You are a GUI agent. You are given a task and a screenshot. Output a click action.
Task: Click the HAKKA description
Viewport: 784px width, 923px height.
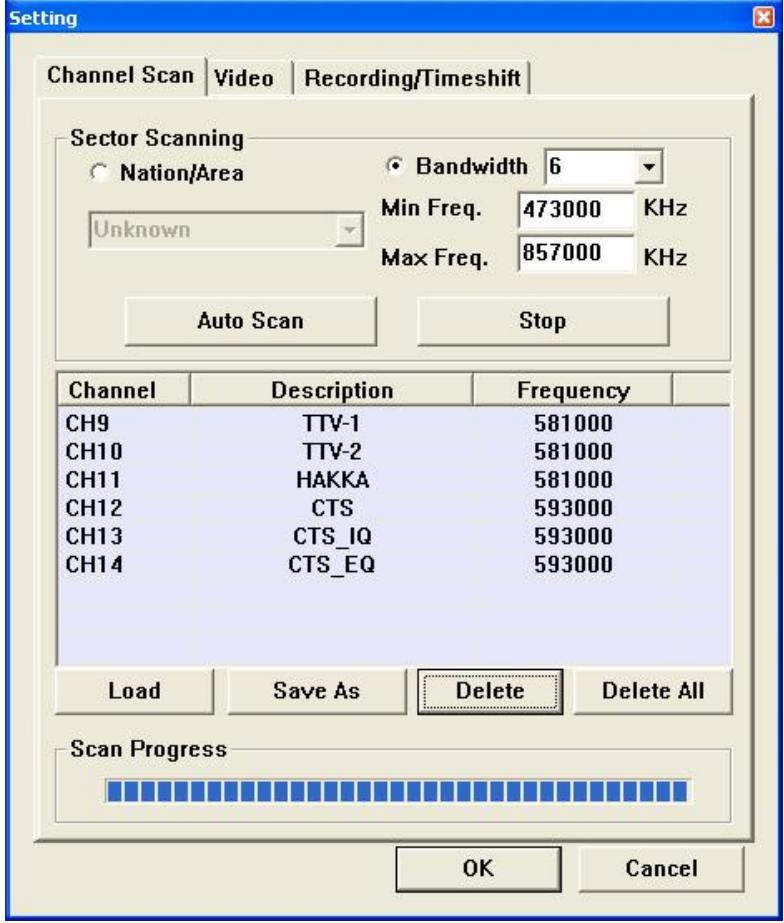pos(333,480)
